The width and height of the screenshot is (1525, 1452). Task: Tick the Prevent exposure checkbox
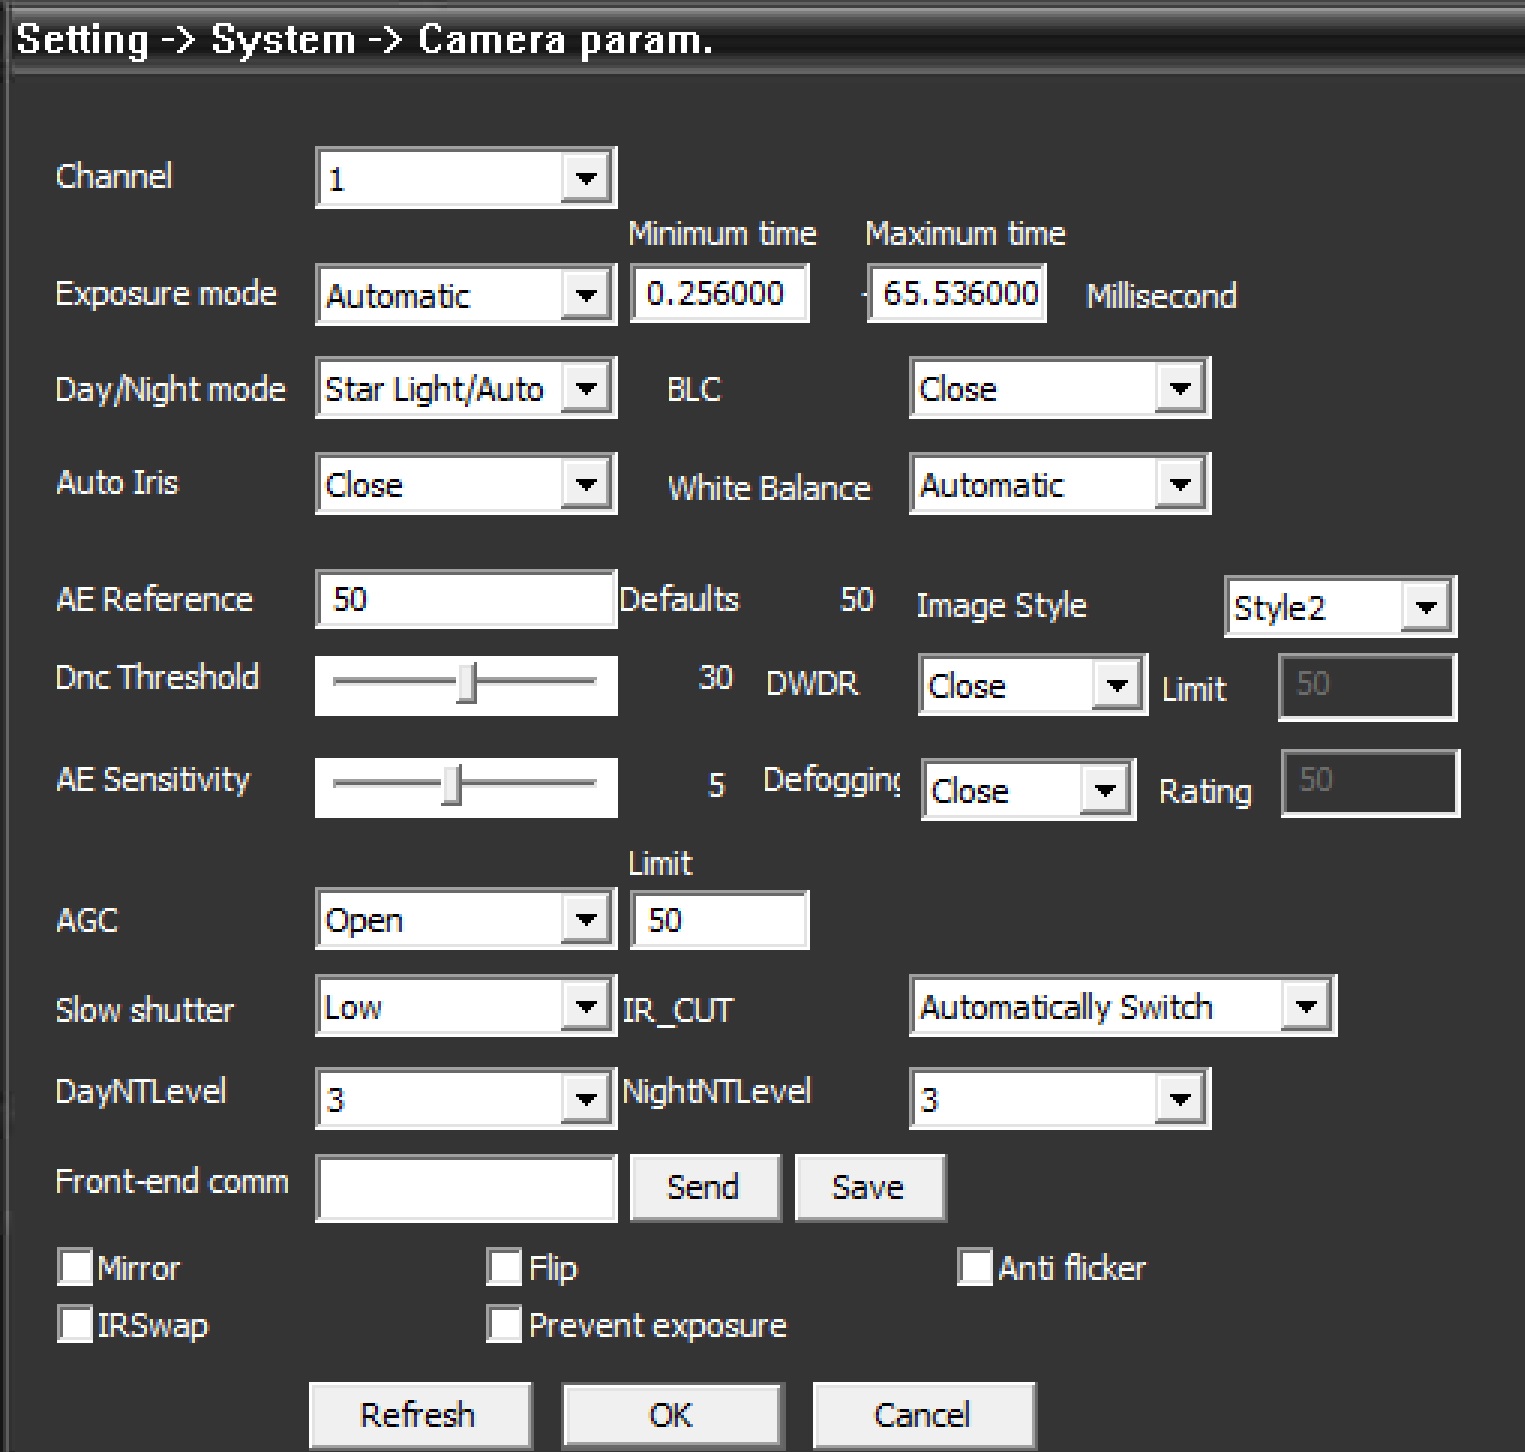click(x=504, y=1324)
